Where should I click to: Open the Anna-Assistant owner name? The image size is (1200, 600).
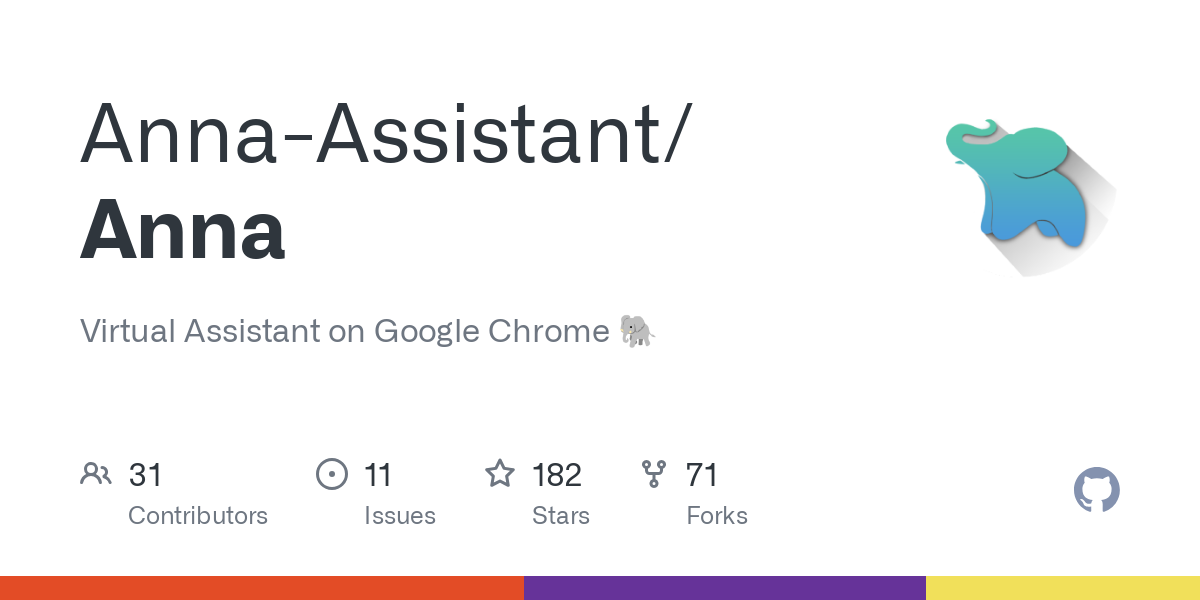tap(385, 133)
